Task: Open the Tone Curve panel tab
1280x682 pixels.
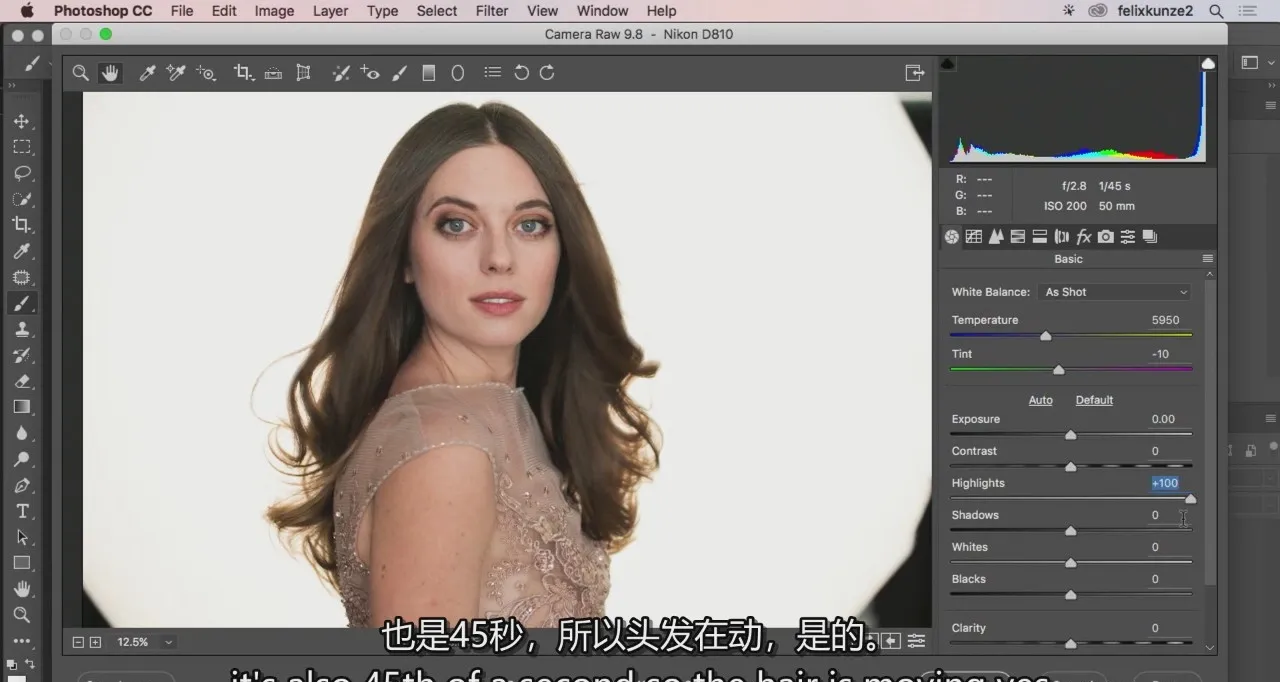Action: (973, 237)
